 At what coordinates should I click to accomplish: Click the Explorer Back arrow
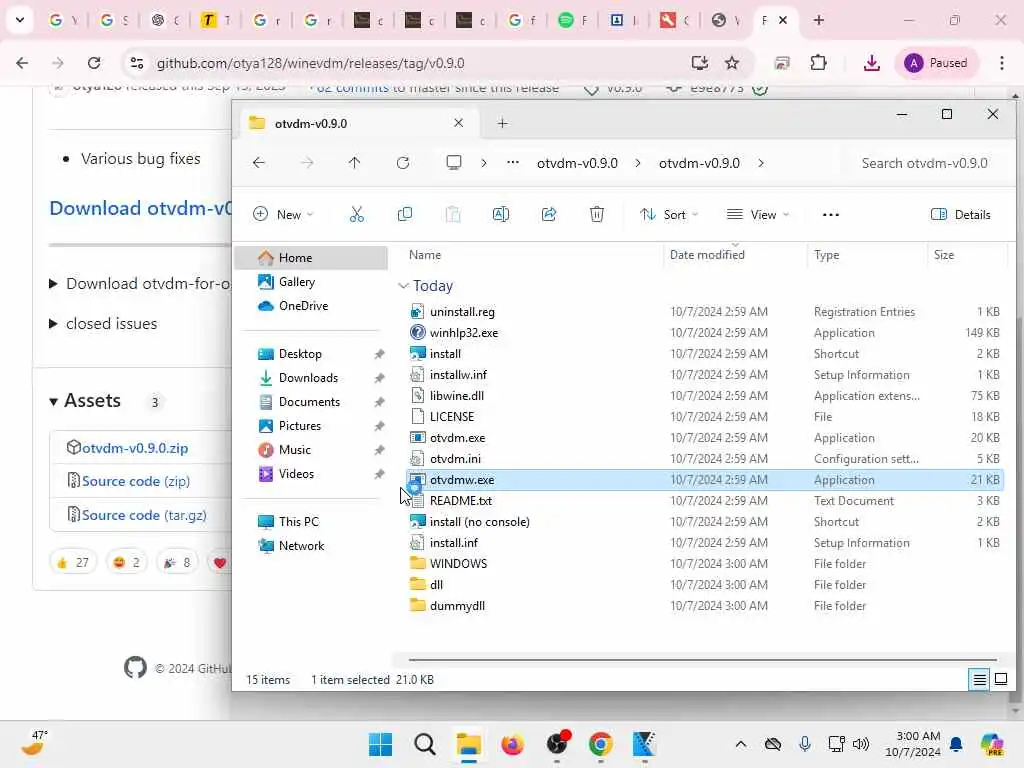(259, 163)
